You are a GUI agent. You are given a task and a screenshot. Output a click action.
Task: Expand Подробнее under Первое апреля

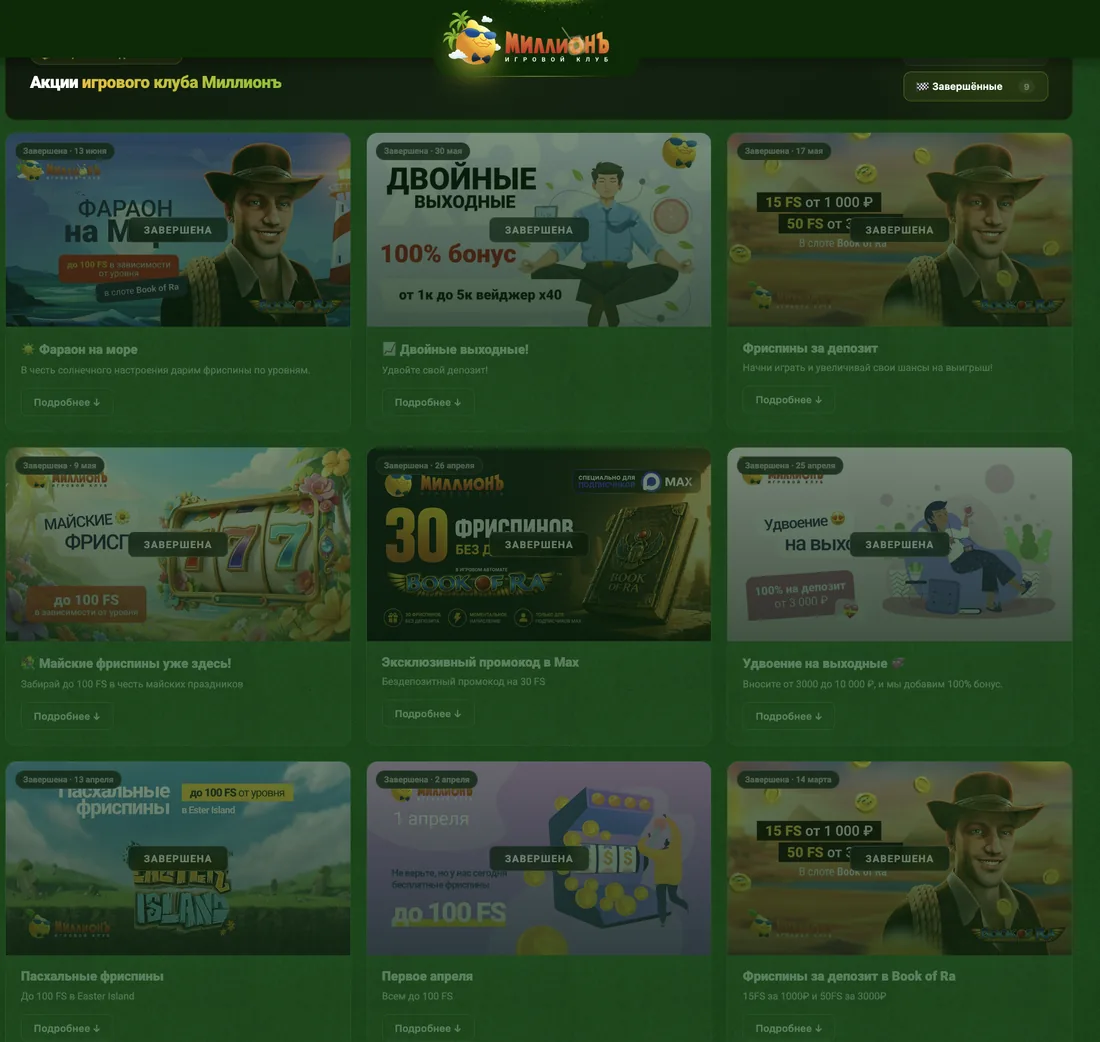427,1028
